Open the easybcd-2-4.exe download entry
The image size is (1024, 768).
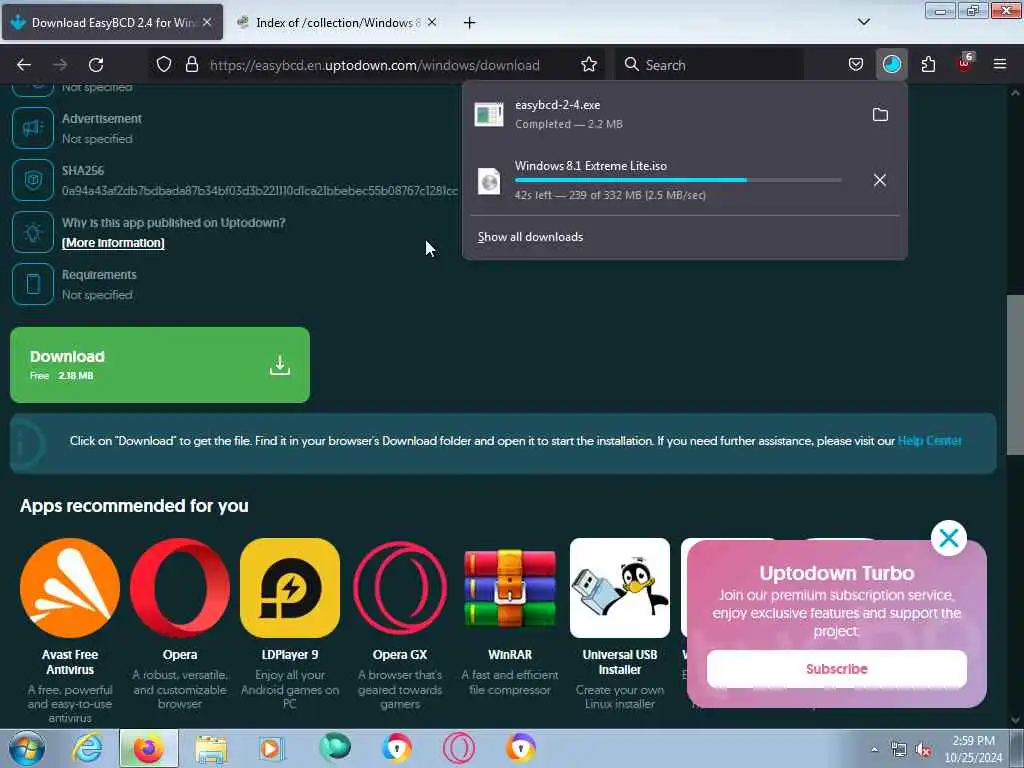pos(665,114)
